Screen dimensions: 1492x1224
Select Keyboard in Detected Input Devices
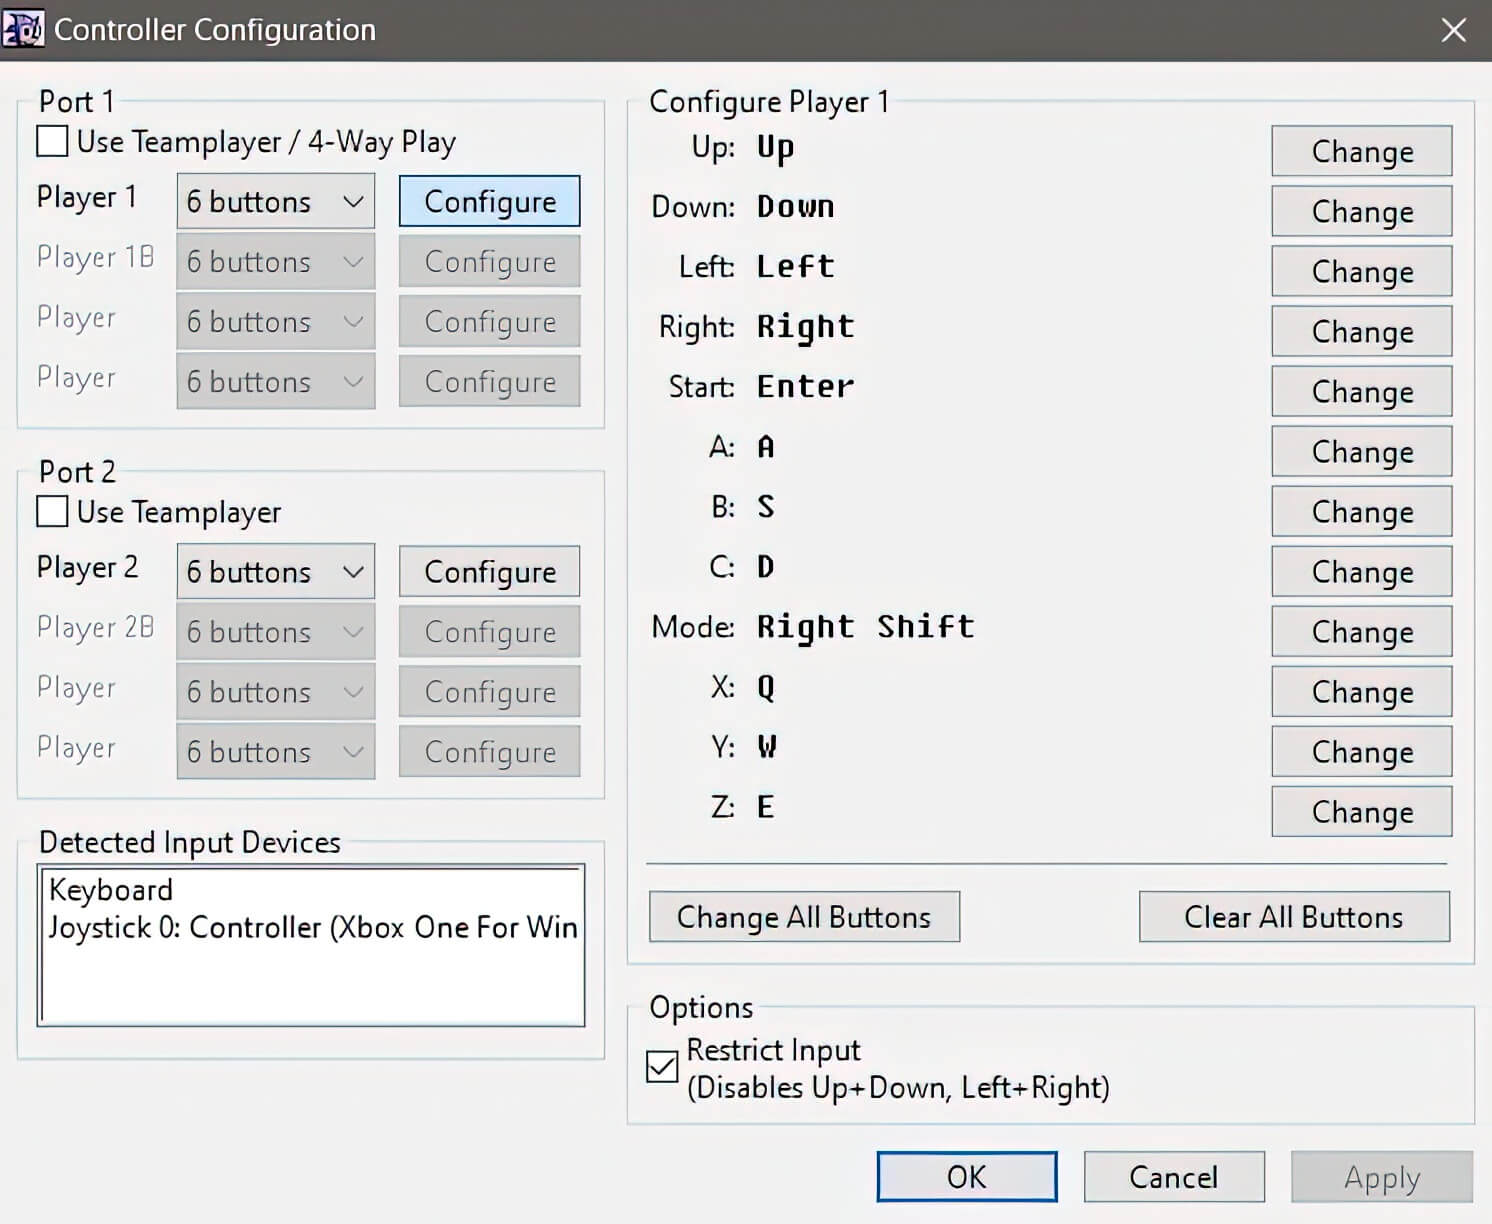click(x=111, y=890)
